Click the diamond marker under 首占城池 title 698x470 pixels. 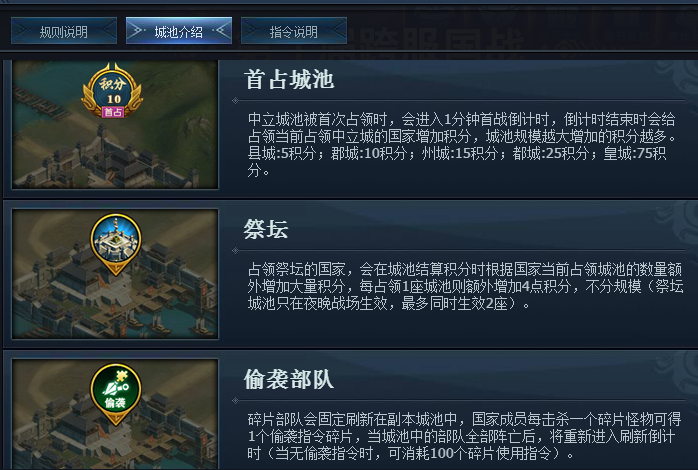click(x=235, y=101)
